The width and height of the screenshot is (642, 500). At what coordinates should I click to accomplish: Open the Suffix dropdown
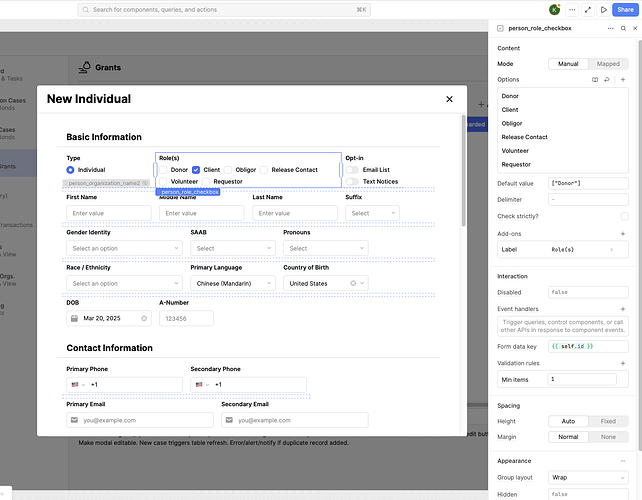(x=373, y=213)
